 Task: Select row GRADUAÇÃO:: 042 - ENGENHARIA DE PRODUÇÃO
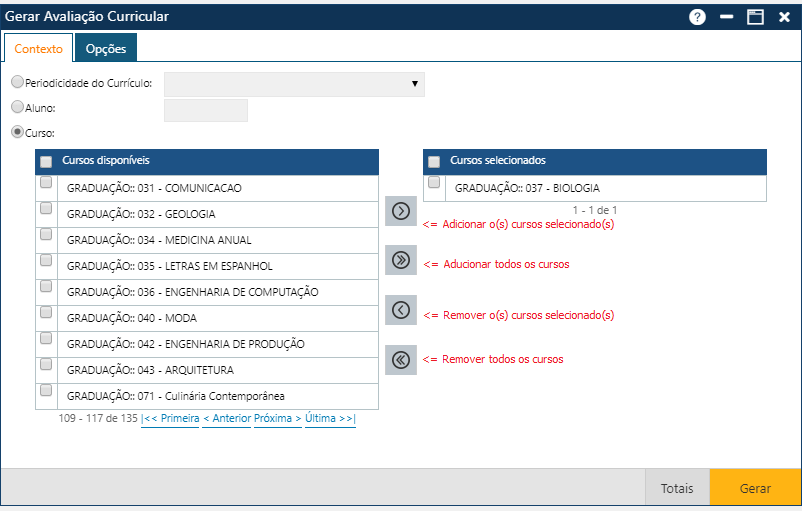186,344
